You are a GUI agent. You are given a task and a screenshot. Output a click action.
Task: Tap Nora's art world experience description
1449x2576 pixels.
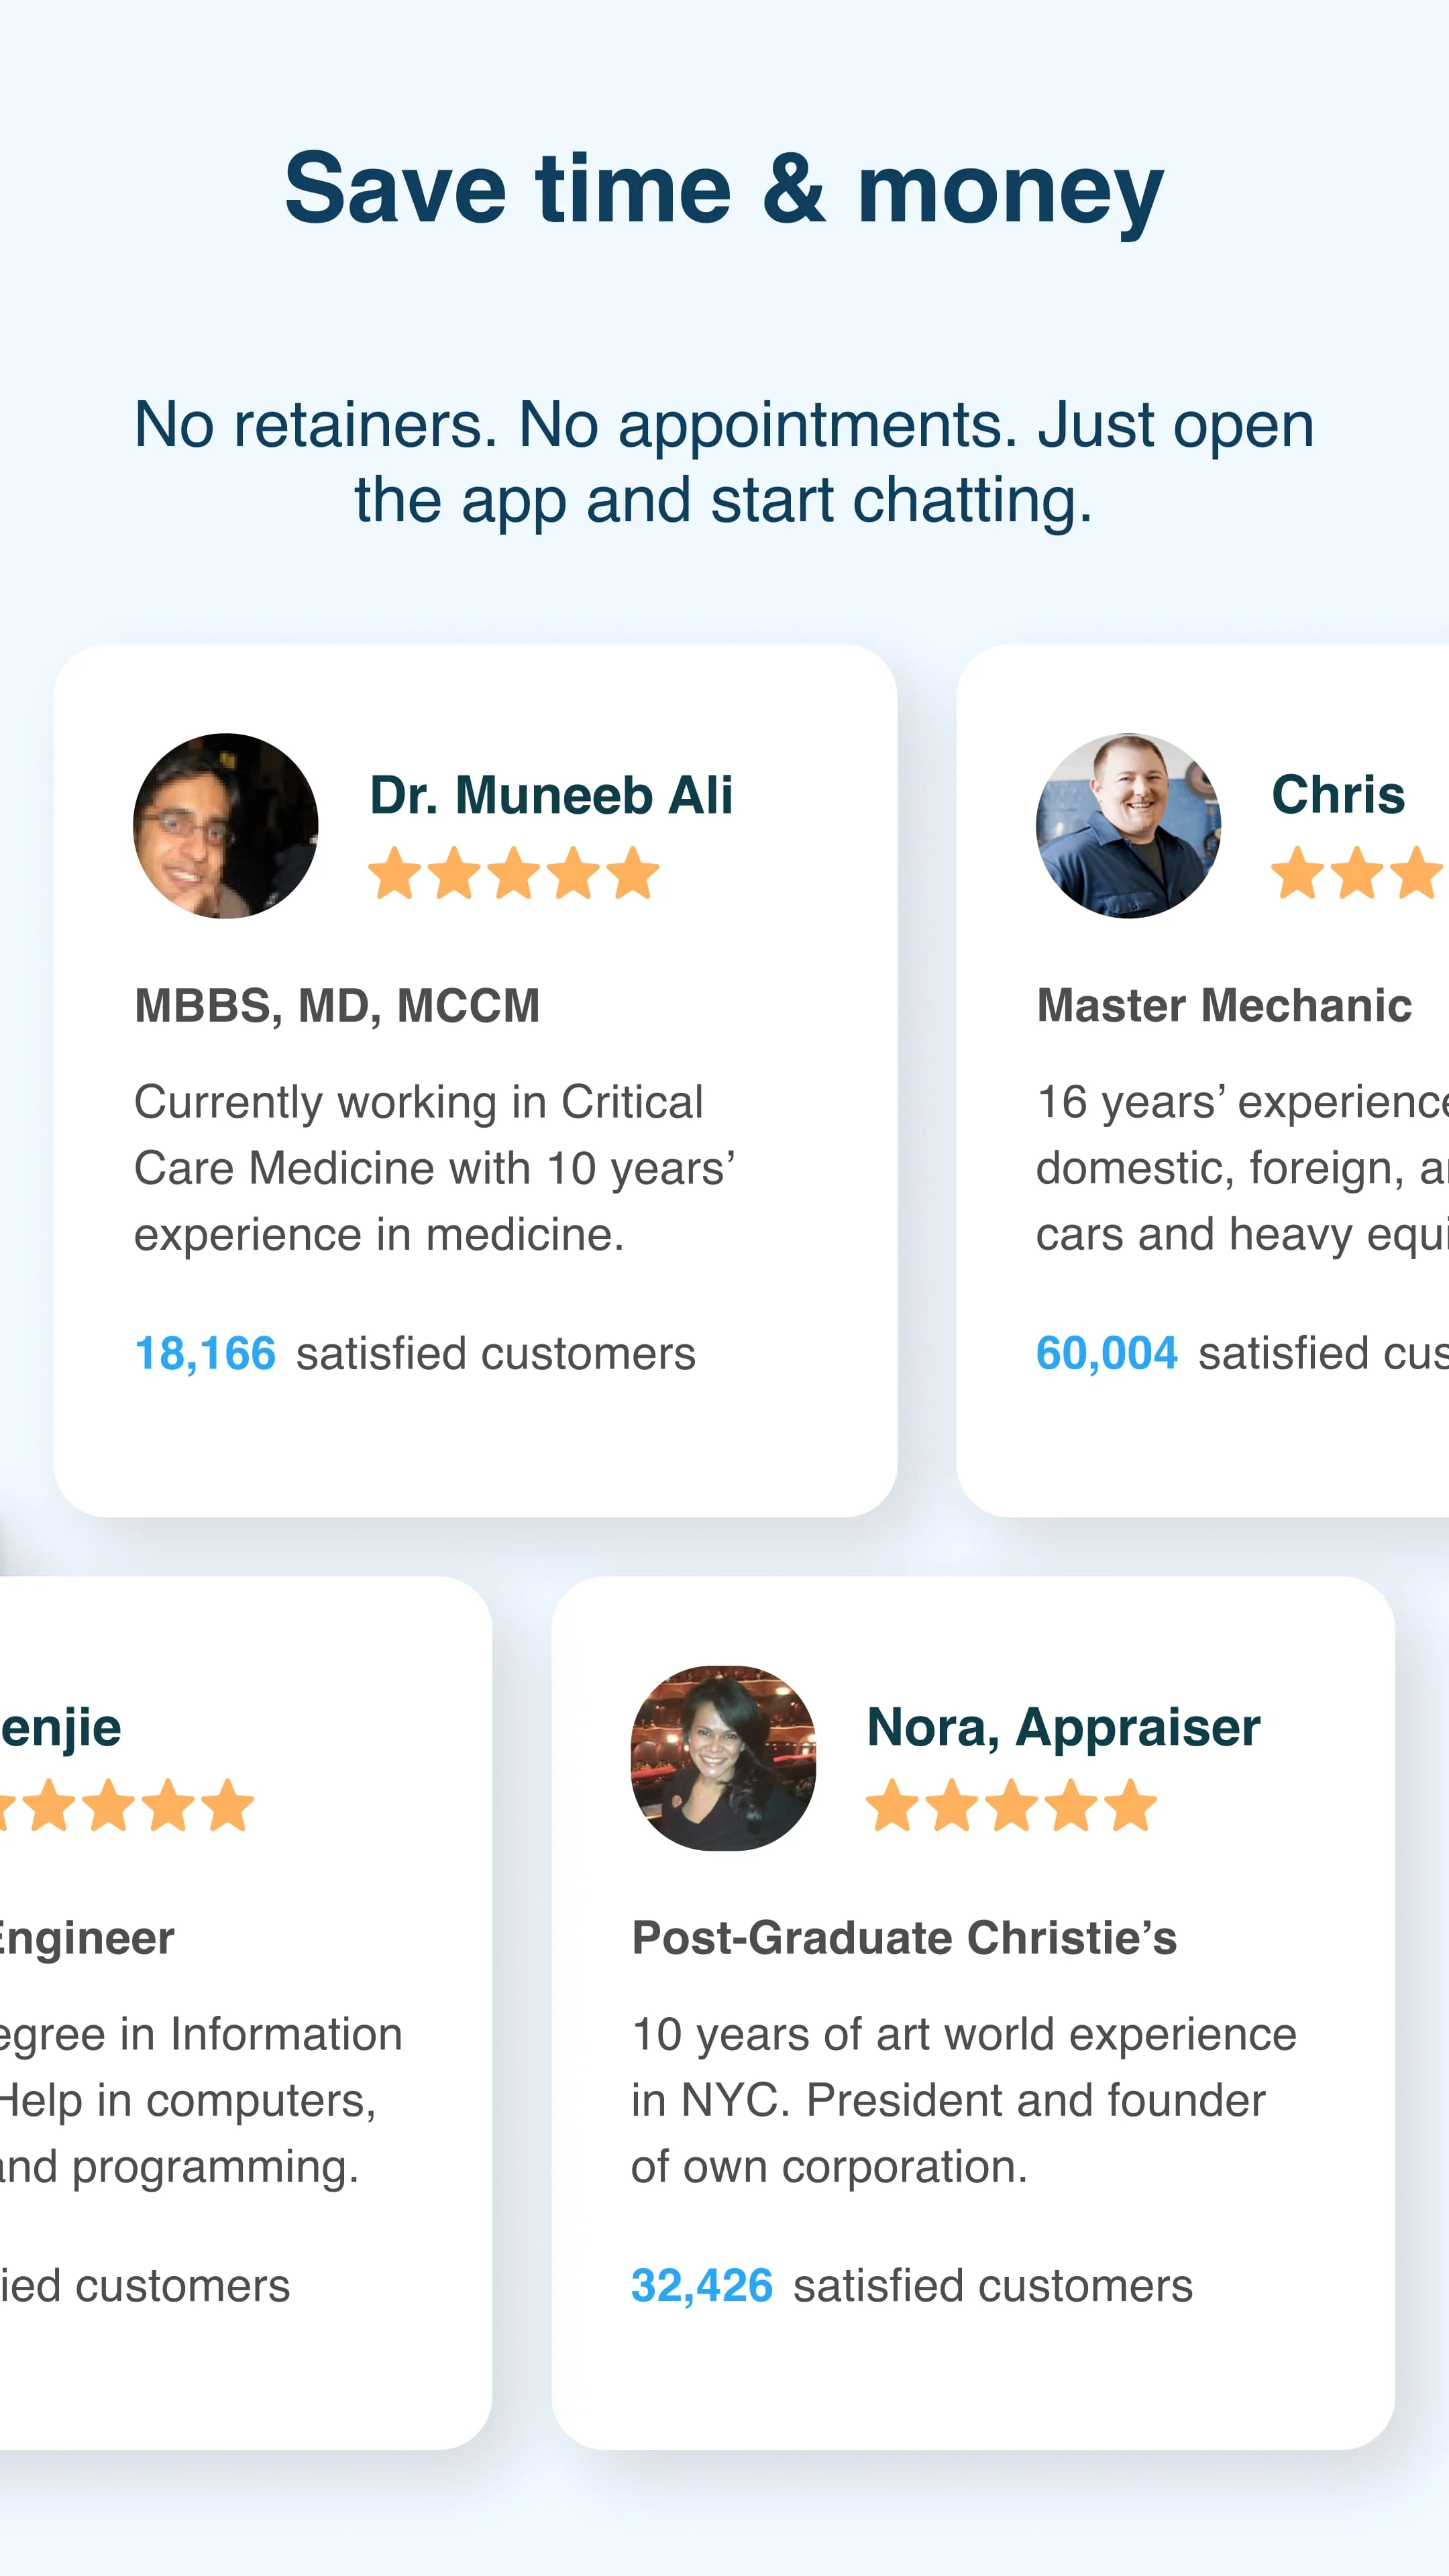point(964,2101)
